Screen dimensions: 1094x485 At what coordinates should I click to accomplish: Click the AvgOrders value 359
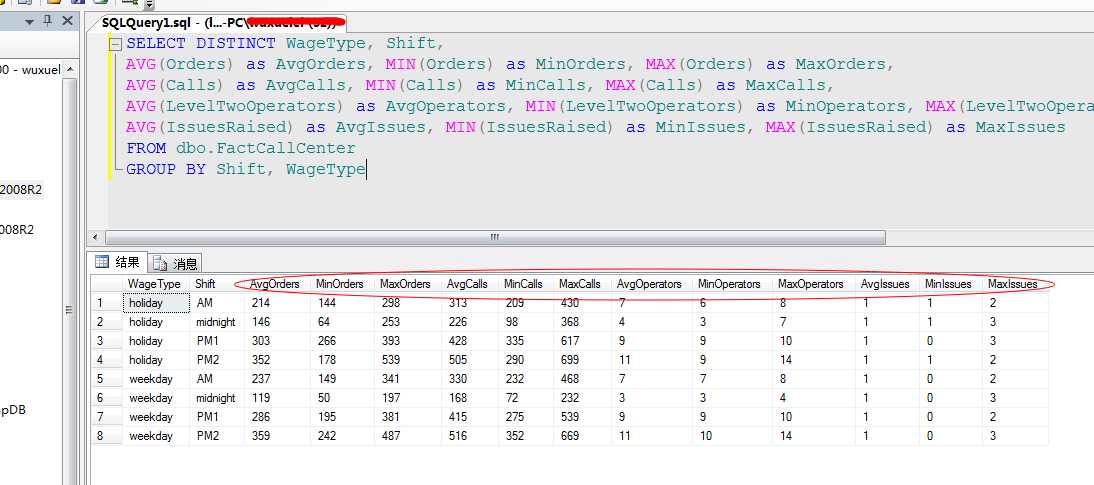277,435
